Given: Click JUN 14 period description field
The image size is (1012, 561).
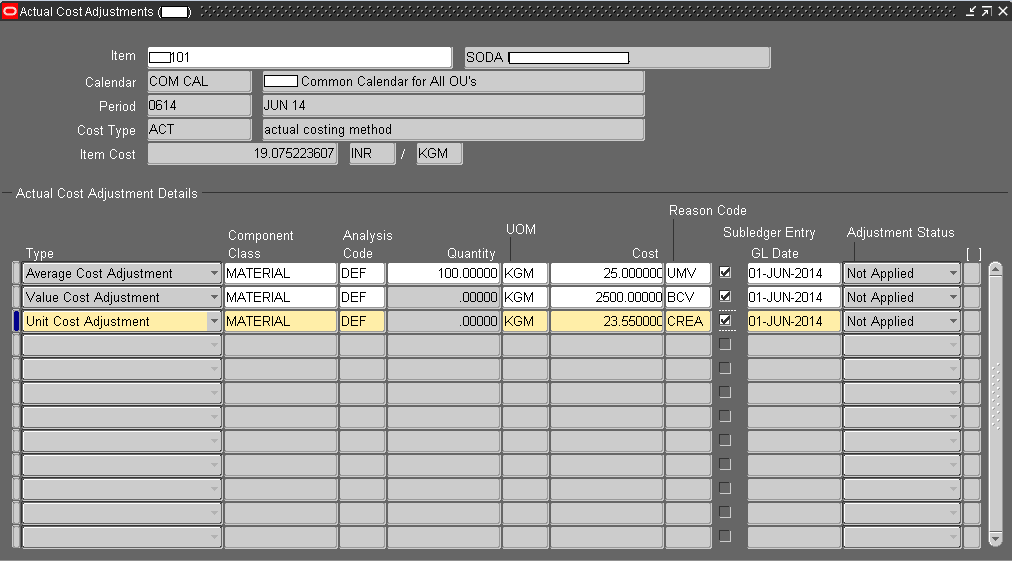Looking at the screenshot, I should tap(453, 105).
